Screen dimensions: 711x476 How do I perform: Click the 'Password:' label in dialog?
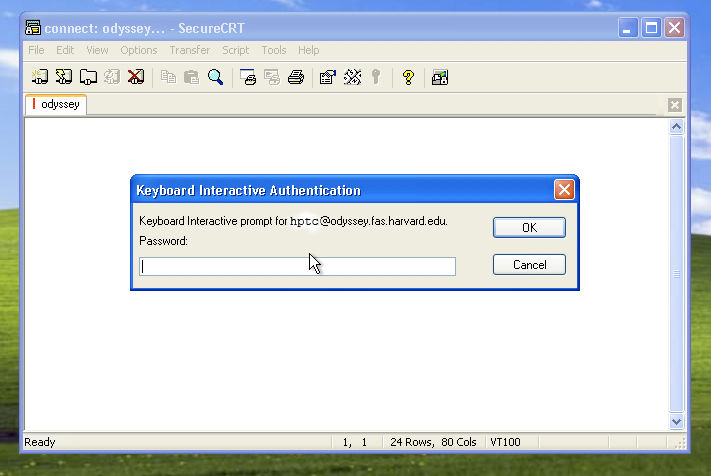(x=163, y=241)
